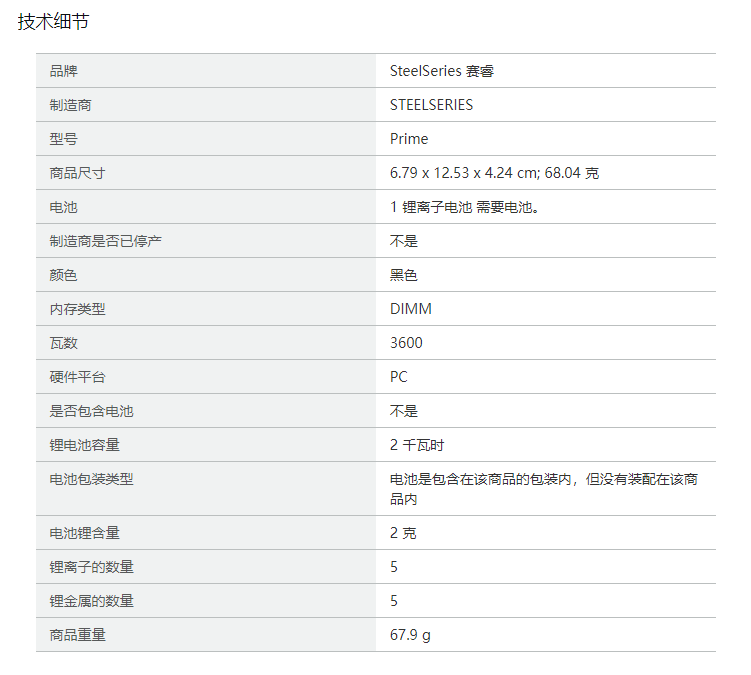Image resolution: width=751 pixels, height=675 pixels.
Task: Select the 锂金属的数量 row label
Action: pos(92,601)
